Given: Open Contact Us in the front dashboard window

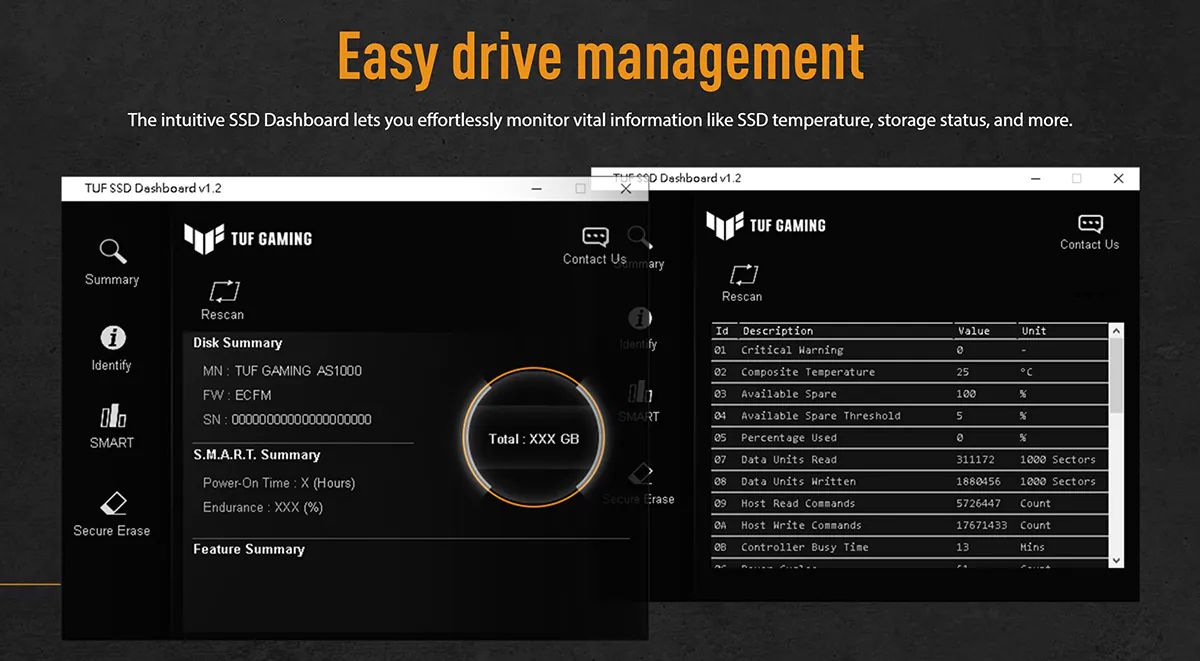Looking at the screenshot, I should point(595,246).
